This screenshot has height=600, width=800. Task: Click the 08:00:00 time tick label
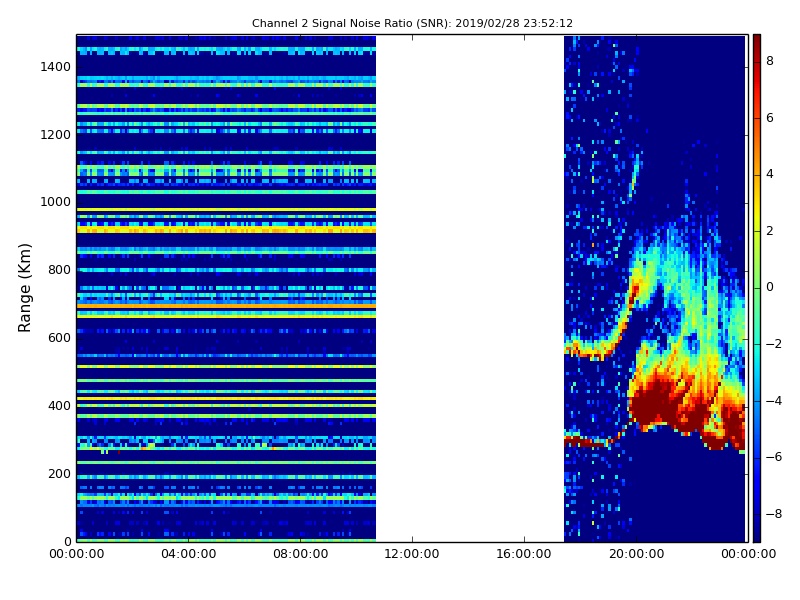(x=301, y=554)
